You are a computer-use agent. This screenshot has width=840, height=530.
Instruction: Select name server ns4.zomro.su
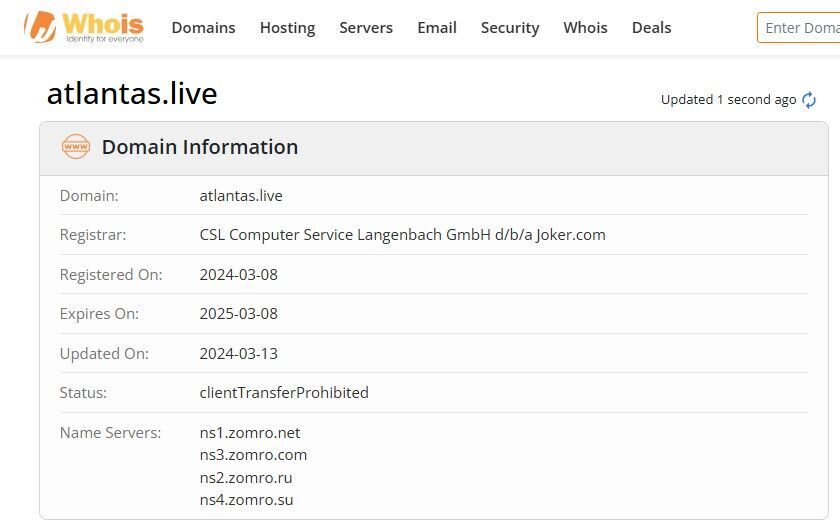[x=246, y=500]
